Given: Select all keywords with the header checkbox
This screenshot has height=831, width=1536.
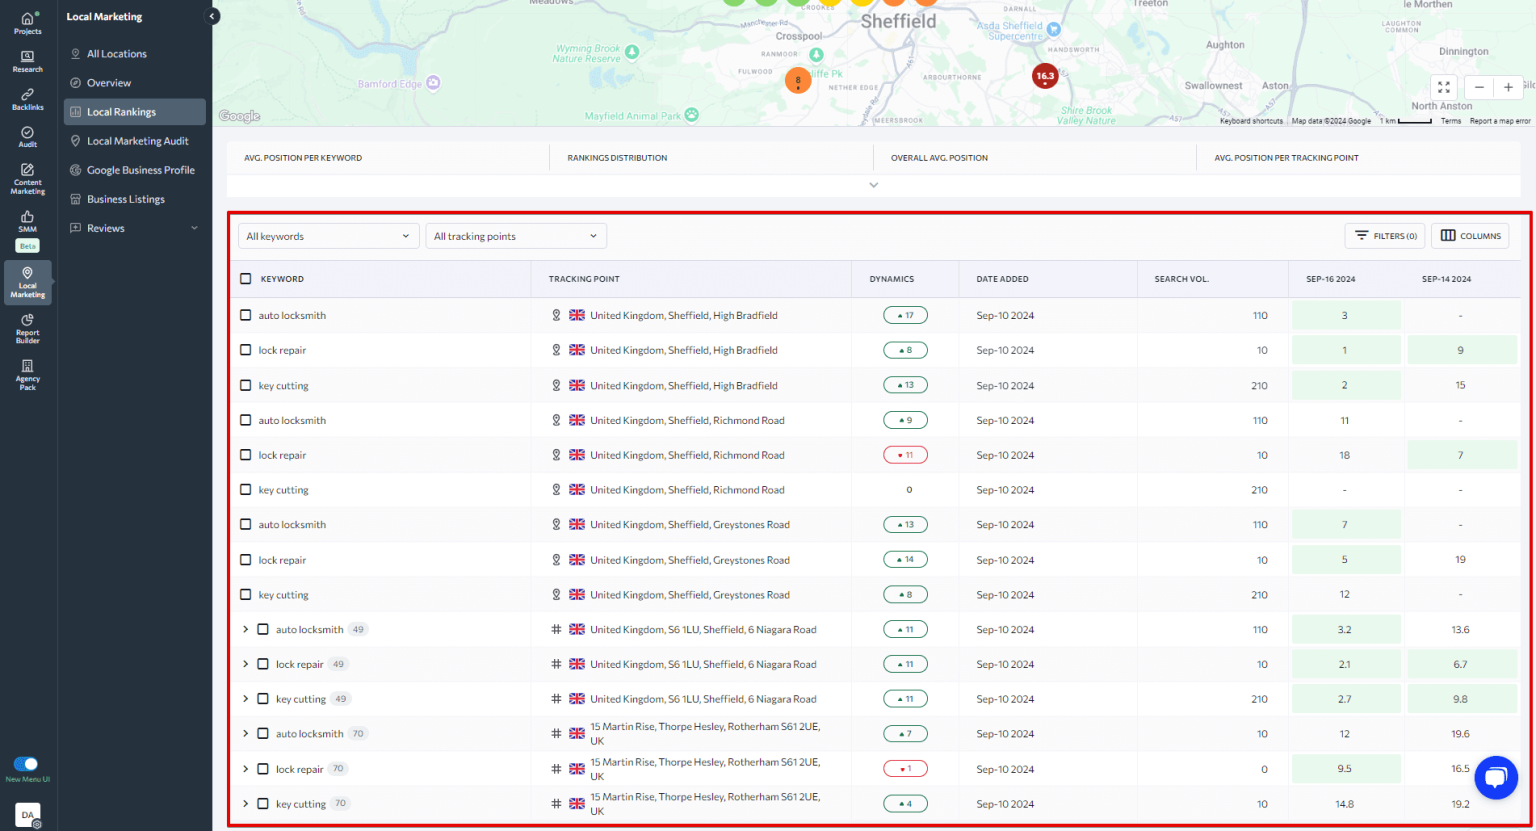Looking at the screenshot, I should (x=245, y=279).
